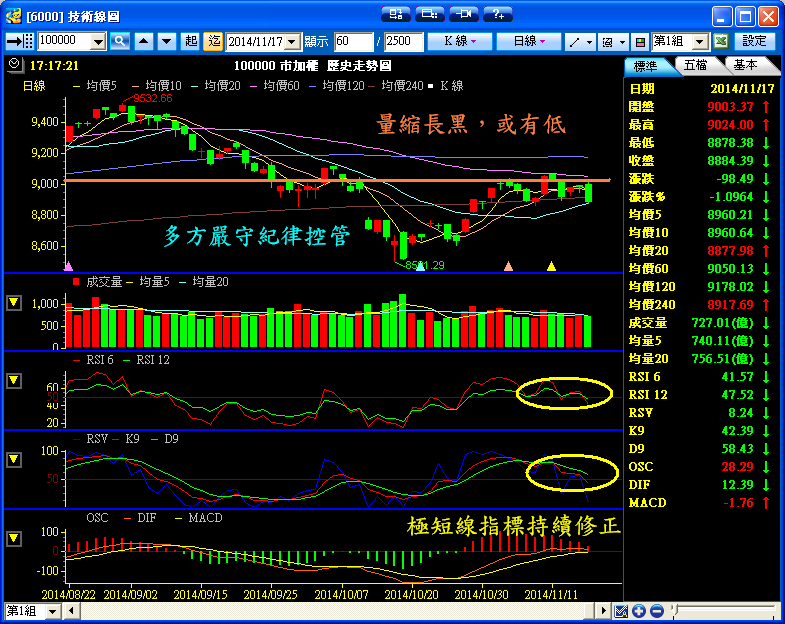Image resolution: width=785 pixels, height=624 pixels.
Task: Adjust the zoom slider at bottom right
Action: point(678,611)
